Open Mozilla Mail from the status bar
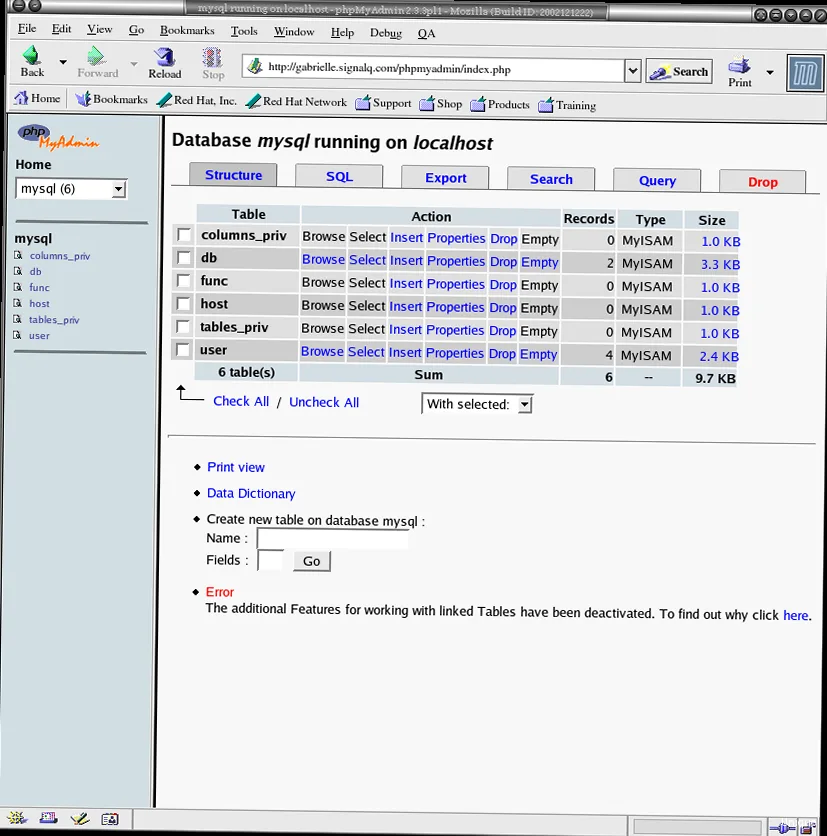Viewport: 827px width, 836px height. [x=48, y=818]
